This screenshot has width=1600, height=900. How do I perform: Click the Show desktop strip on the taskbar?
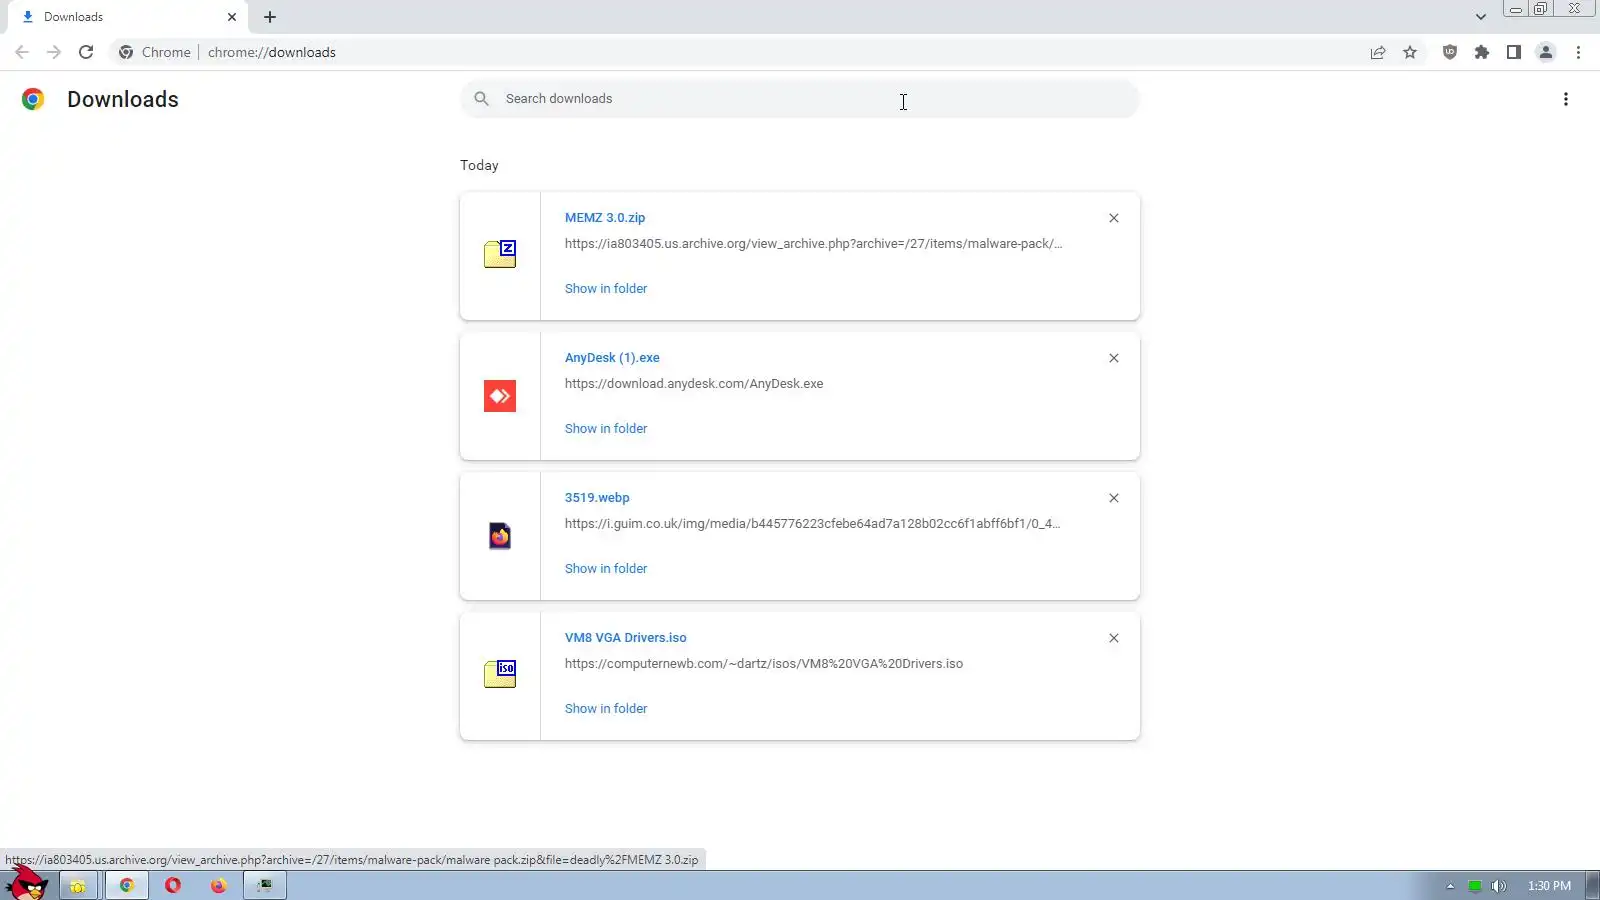(1592, 885)
